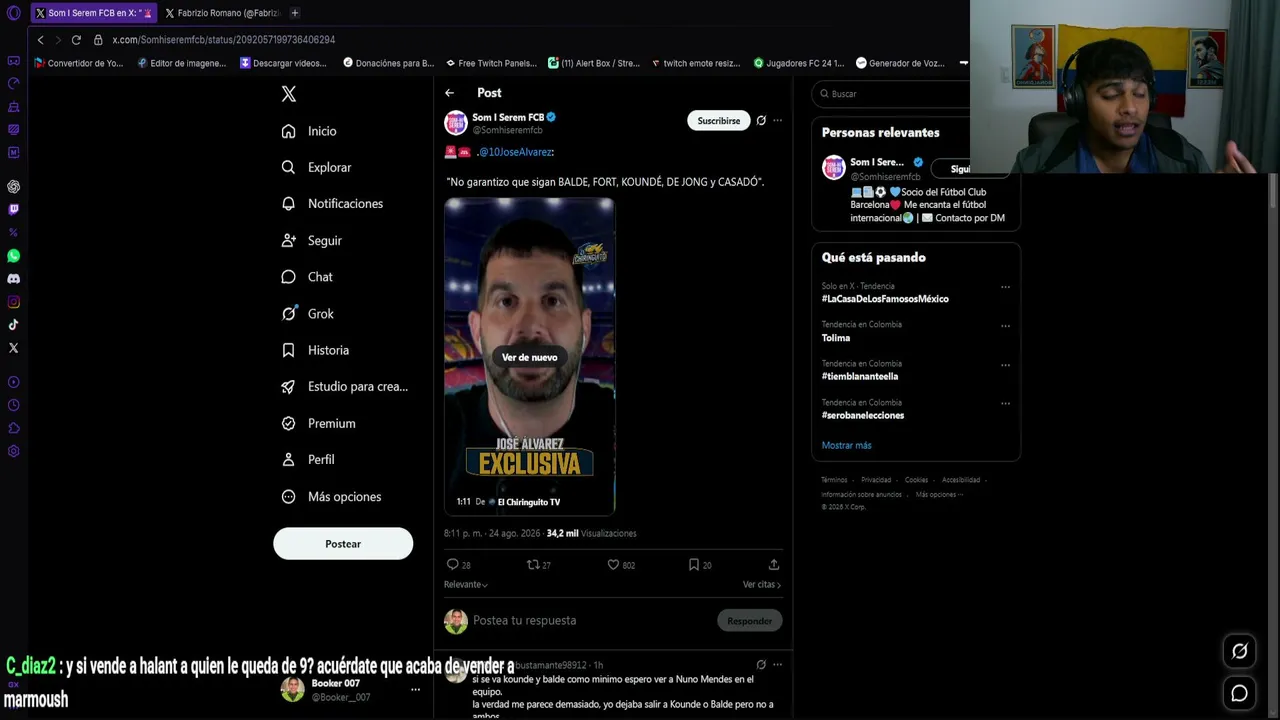Open Chat in the X navigation
1280x720 pixels.
pos(307,277)
